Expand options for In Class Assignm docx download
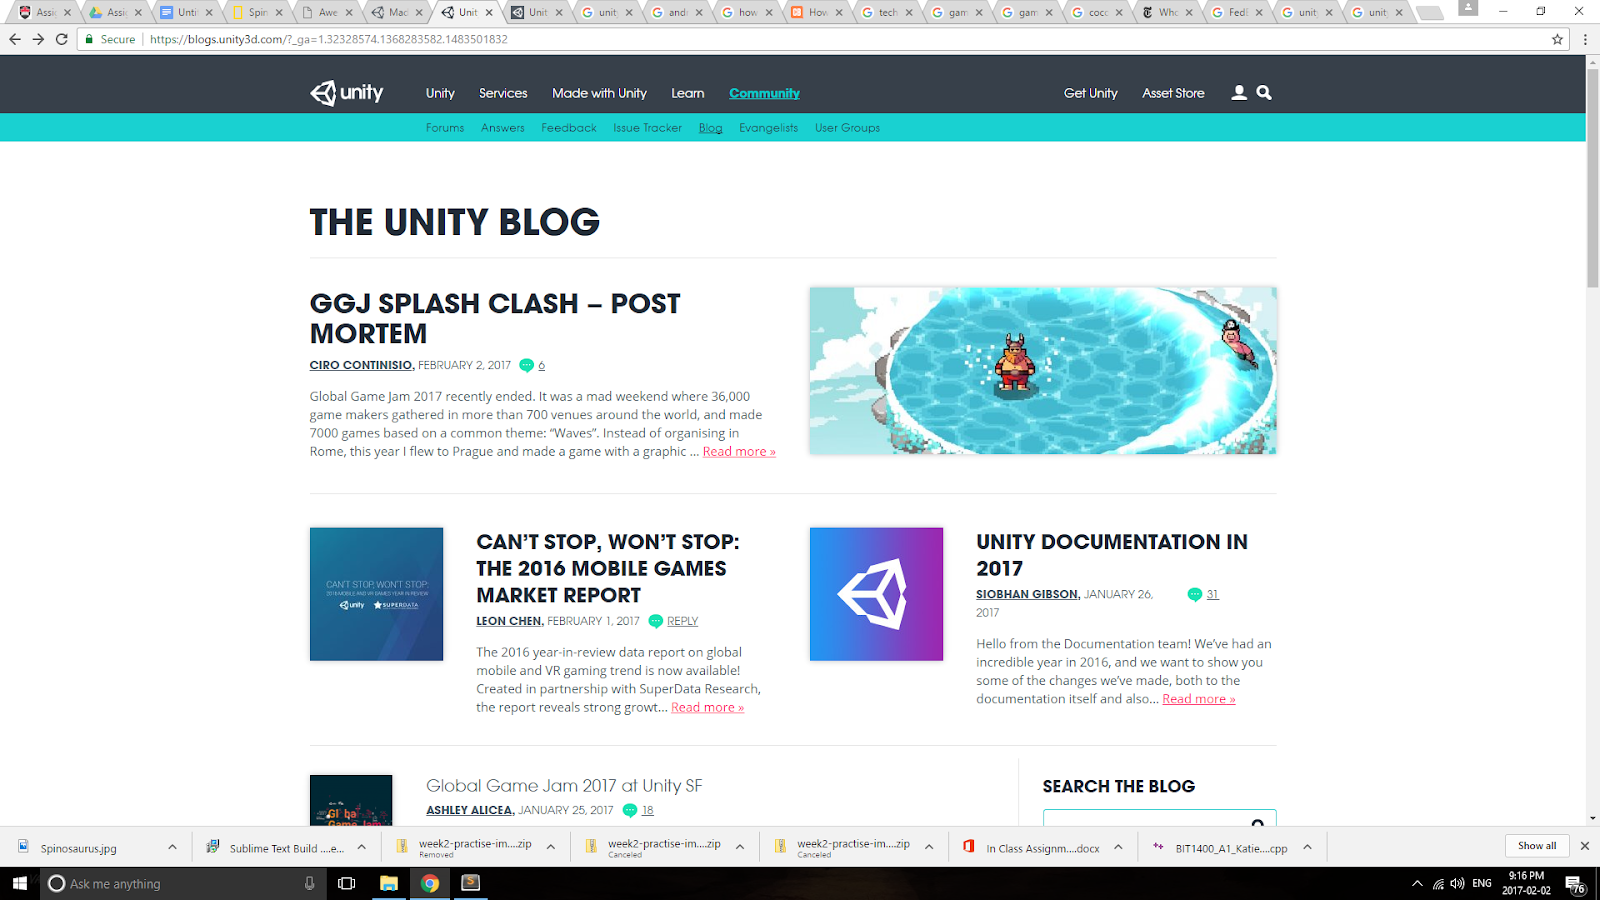 click(x=1118, y=847)
